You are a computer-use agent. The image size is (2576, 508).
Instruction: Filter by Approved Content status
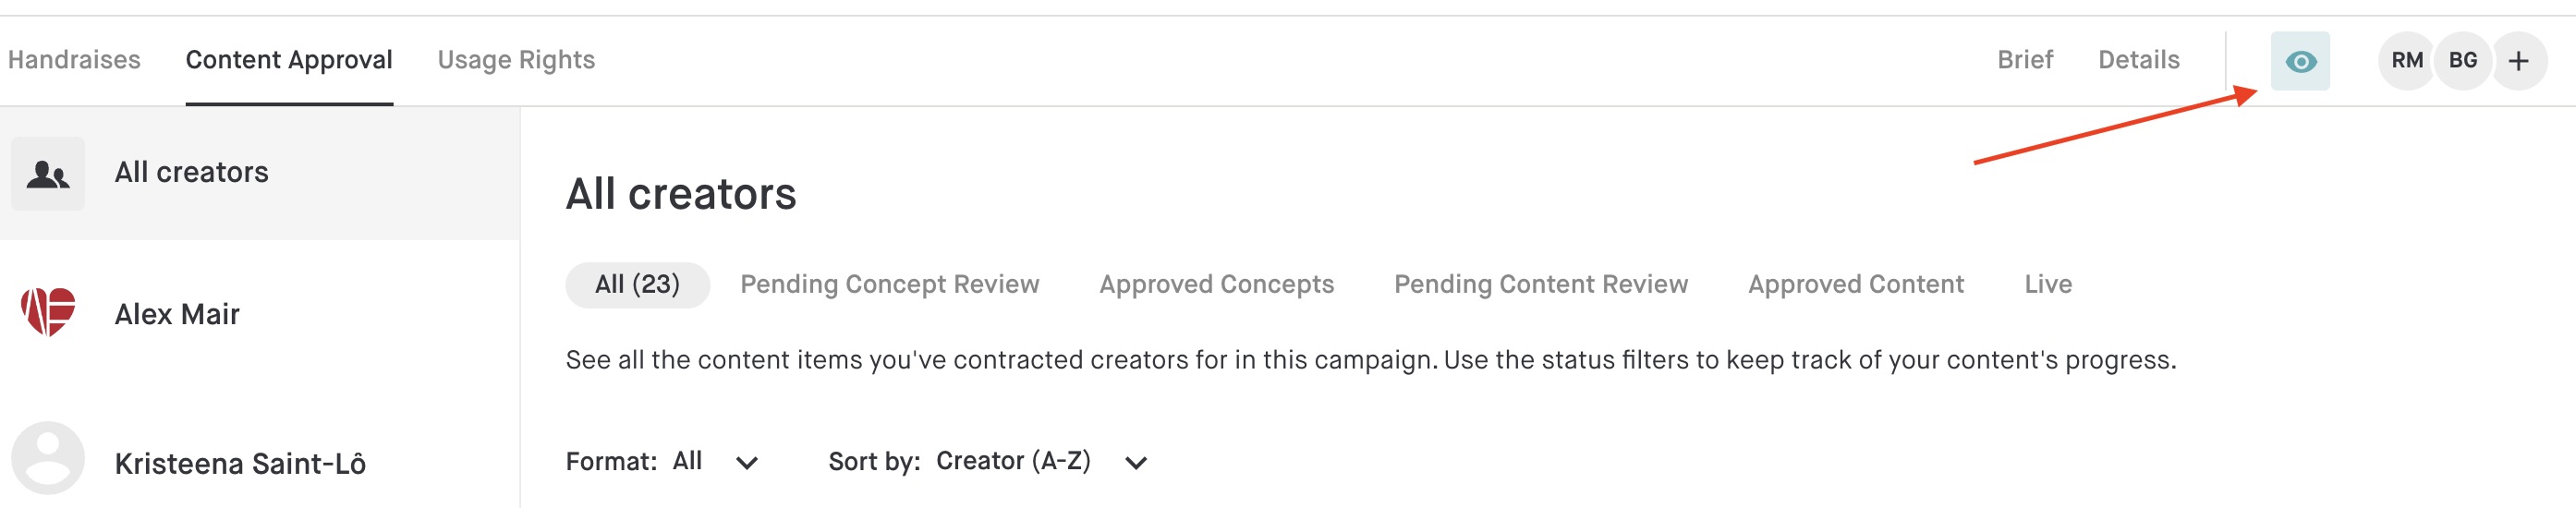[x=1855, y=285]
